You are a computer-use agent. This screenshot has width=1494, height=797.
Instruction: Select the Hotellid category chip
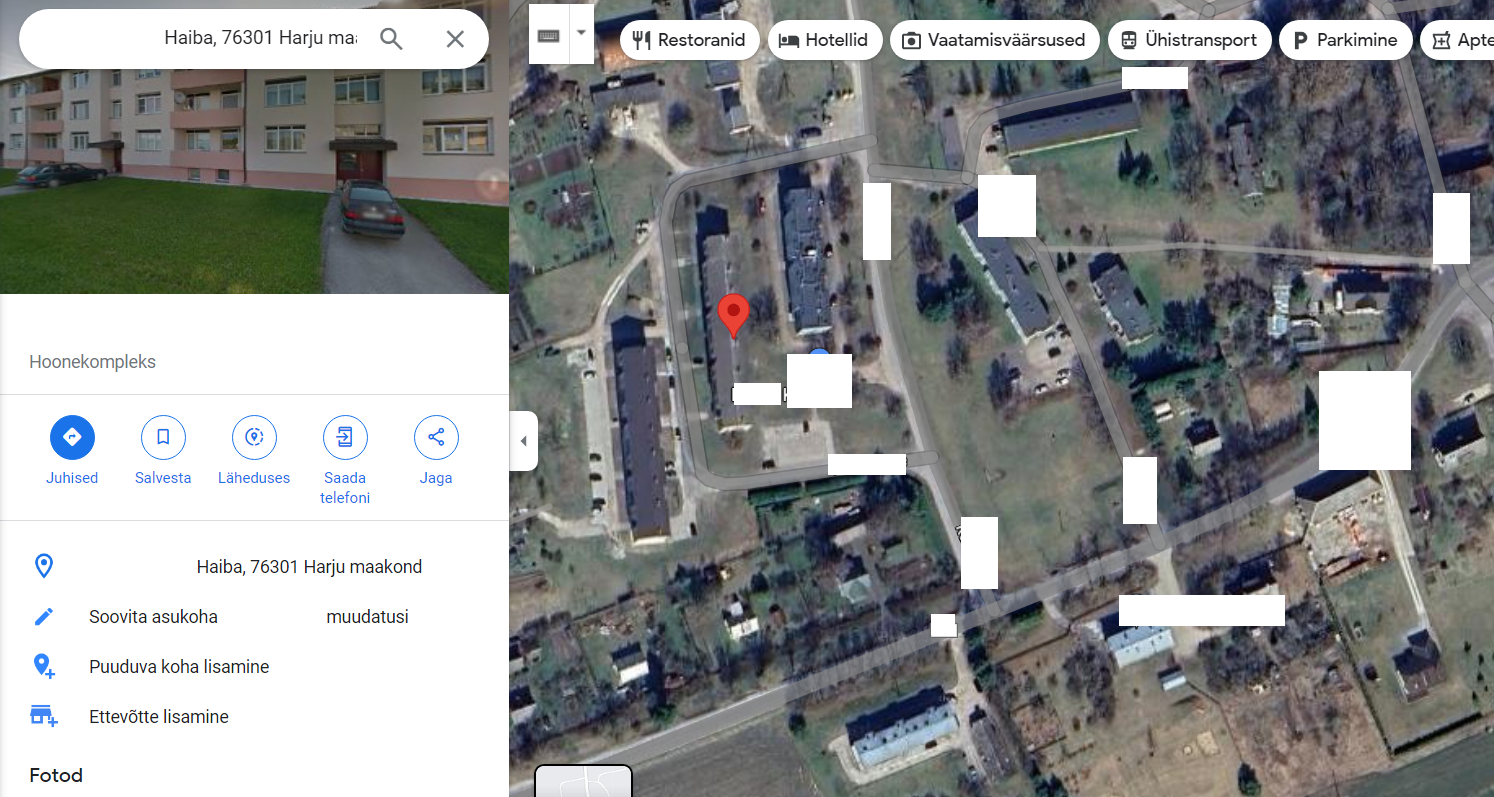point(825,40)
